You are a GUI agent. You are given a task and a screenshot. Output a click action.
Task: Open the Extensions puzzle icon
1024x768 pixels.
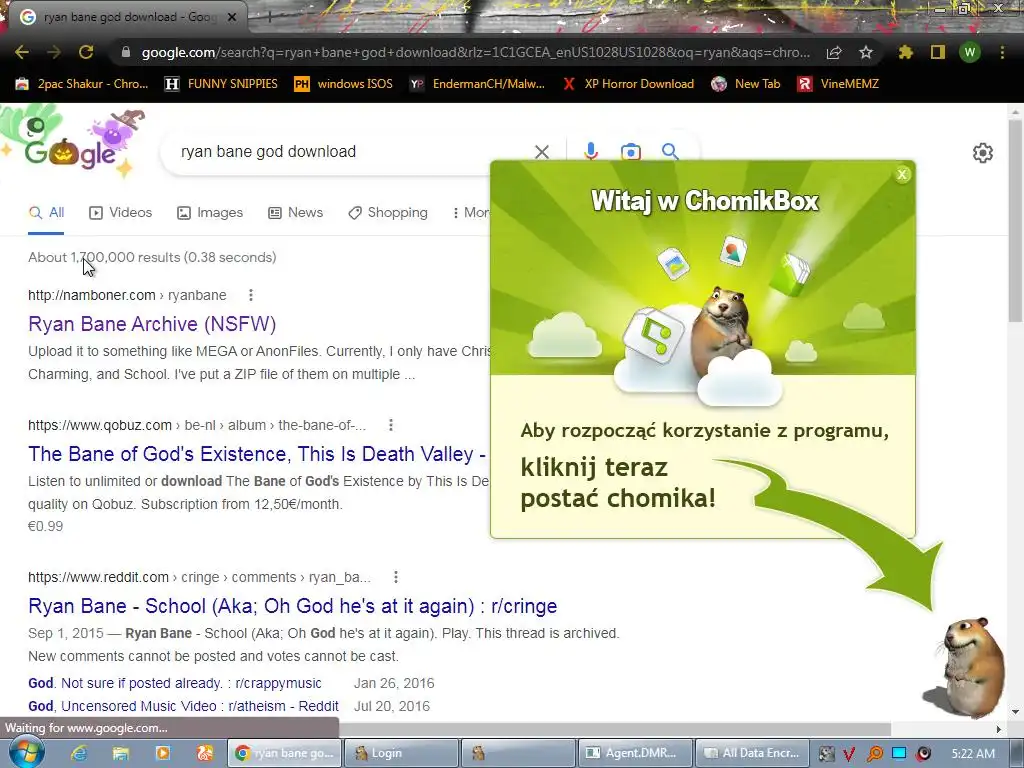[x=905, y=52]
